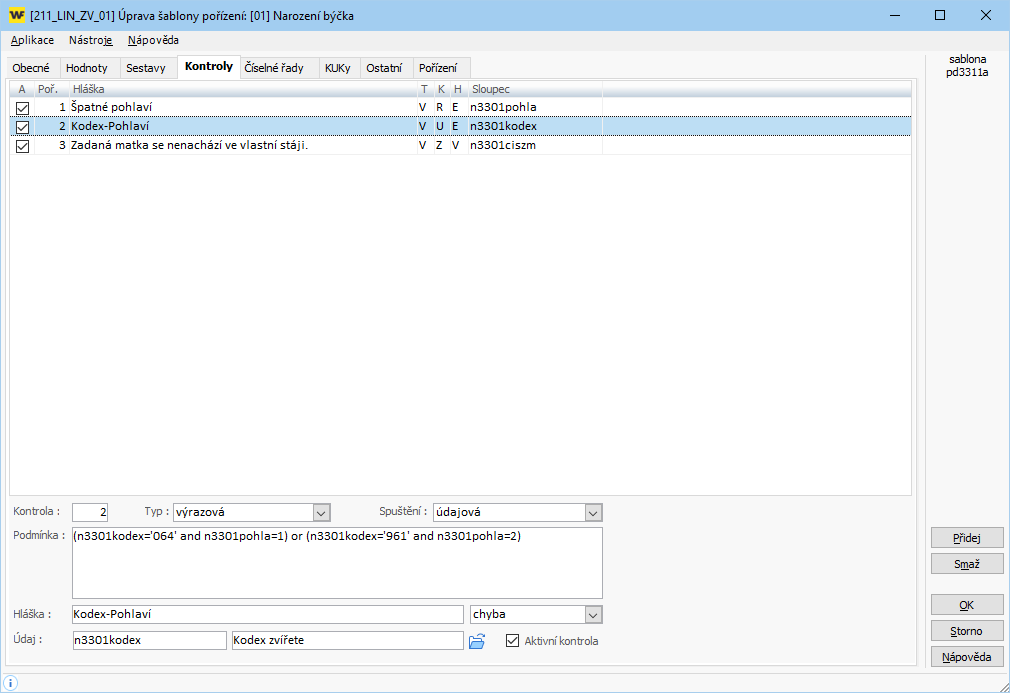Uncheck the checkbox for Špatné pohlaví row
Screen dimensions: 1010x693
coord(22,107)
